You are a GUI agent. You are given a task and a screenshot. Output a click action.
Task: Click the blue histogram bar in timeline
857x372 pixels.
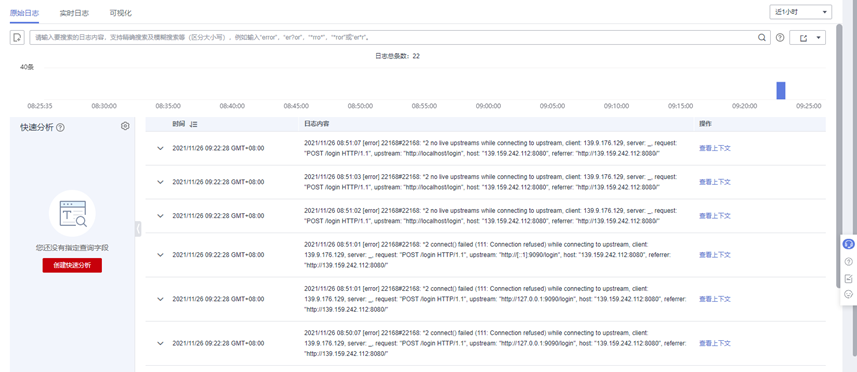pos(781,90)
